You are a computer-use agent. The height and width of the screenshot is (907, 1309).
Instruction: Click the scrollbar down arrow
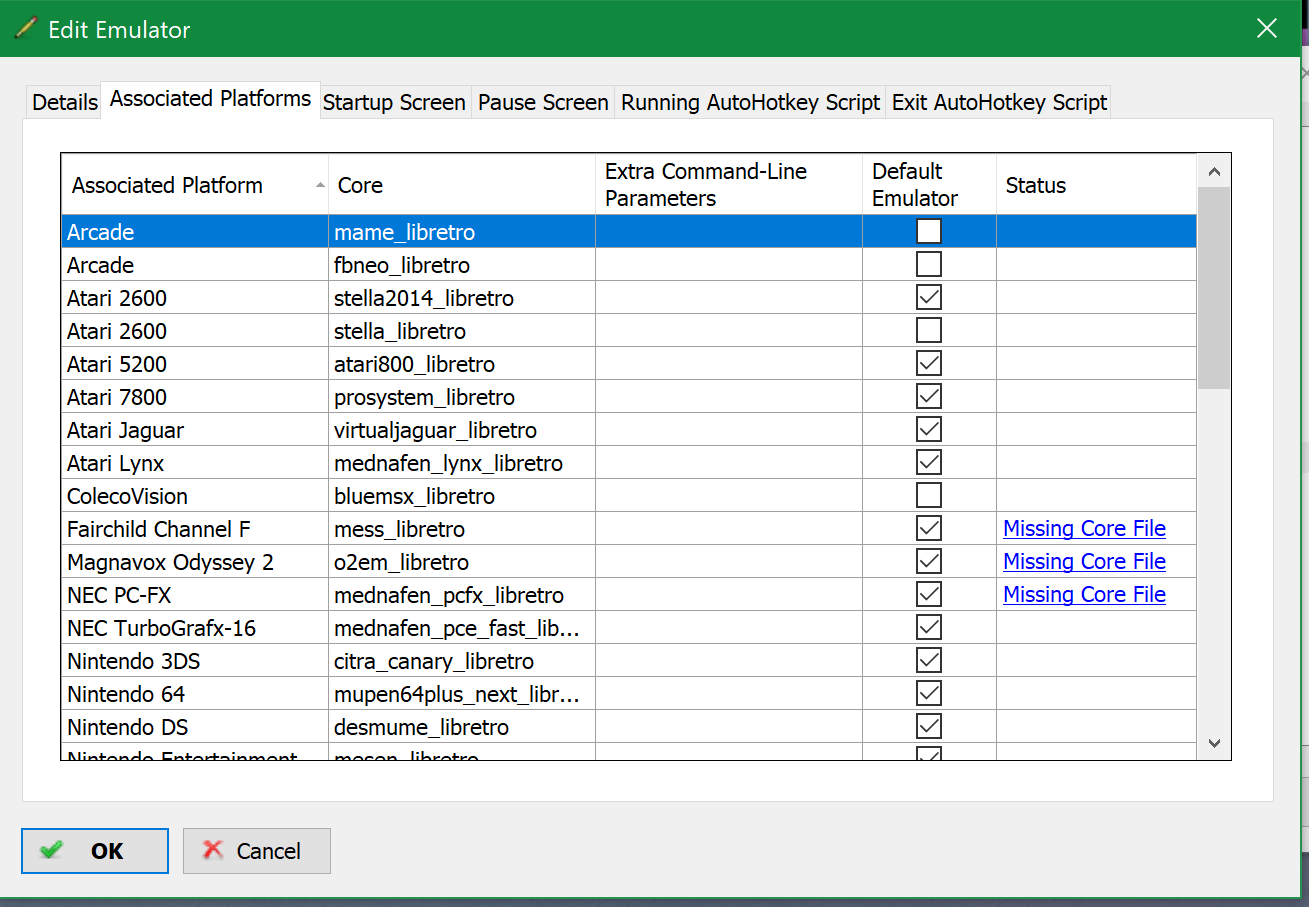1214,743
